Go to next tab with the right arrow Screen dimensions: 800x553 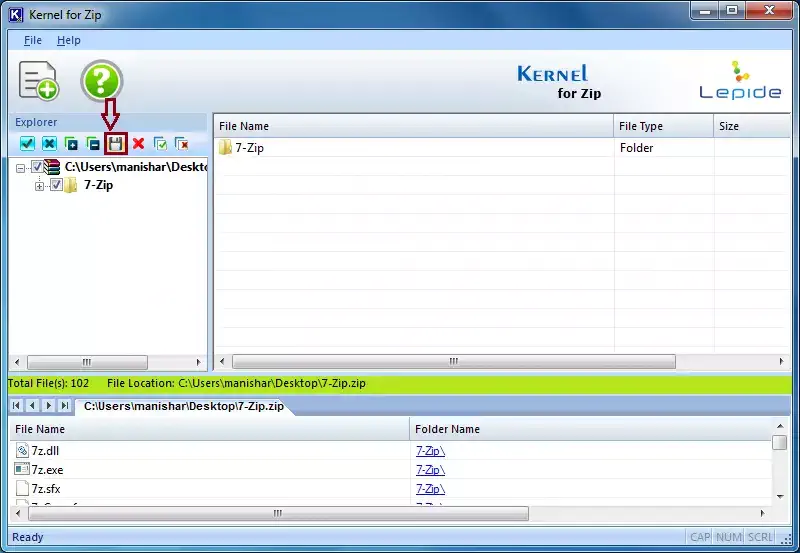[48, 406]
